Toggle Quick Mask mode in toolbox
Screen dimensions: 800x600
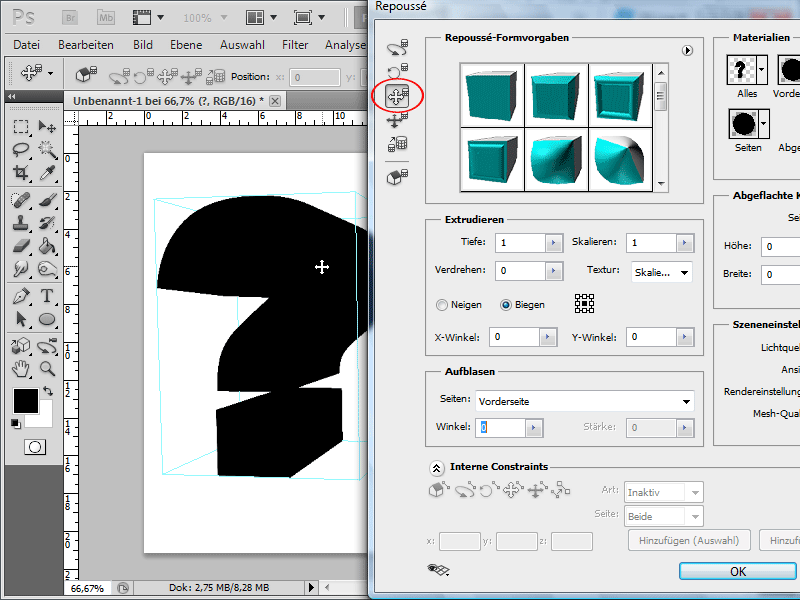tap(35, 447)
